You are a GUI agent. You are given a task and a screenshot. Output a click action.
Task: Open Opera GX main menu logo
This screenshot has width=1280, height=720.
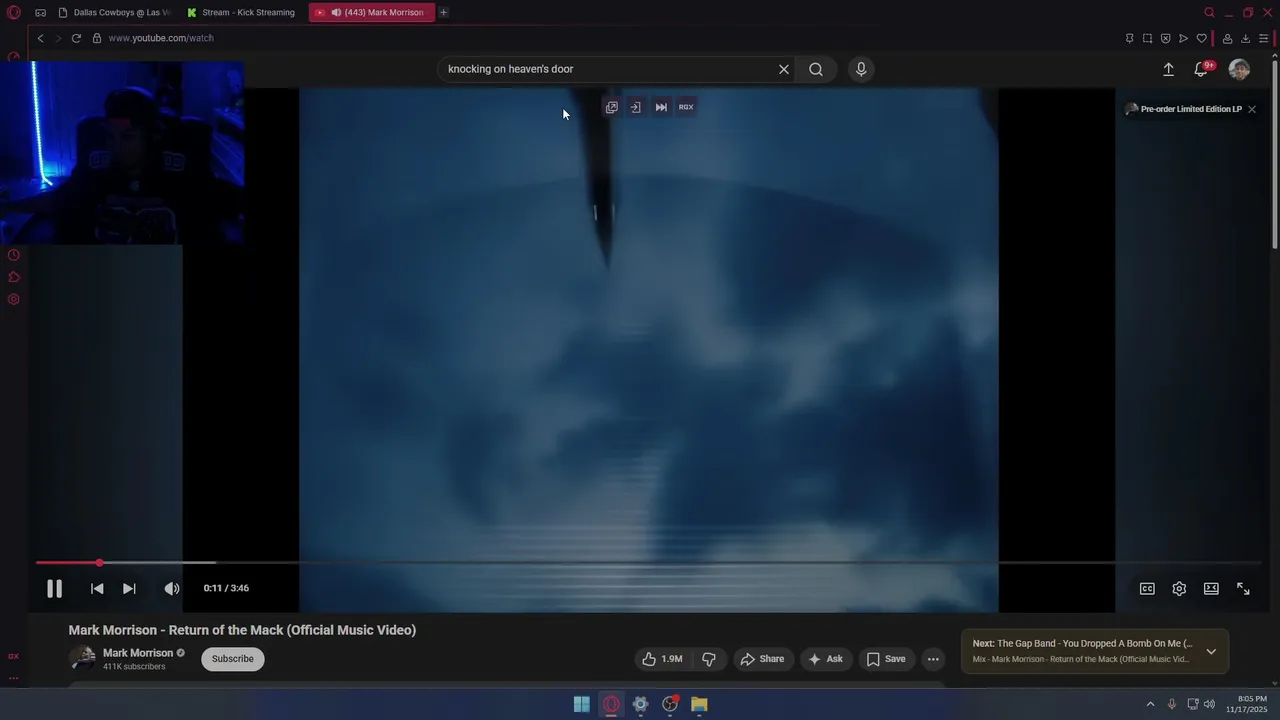pos(14,12)
